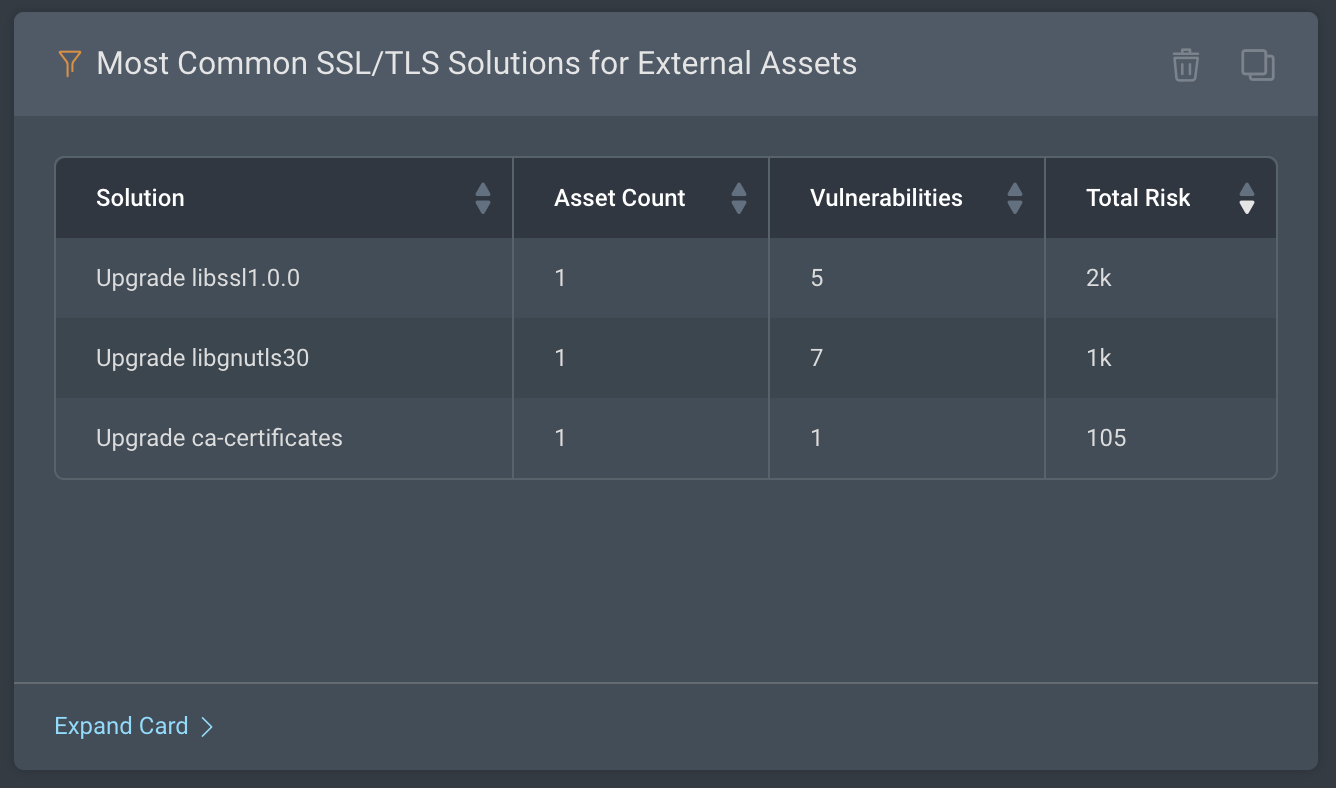Click the chevron beside Expand Card
The width and height of the screenshot is (1336, 788).
tap(207, 727)
